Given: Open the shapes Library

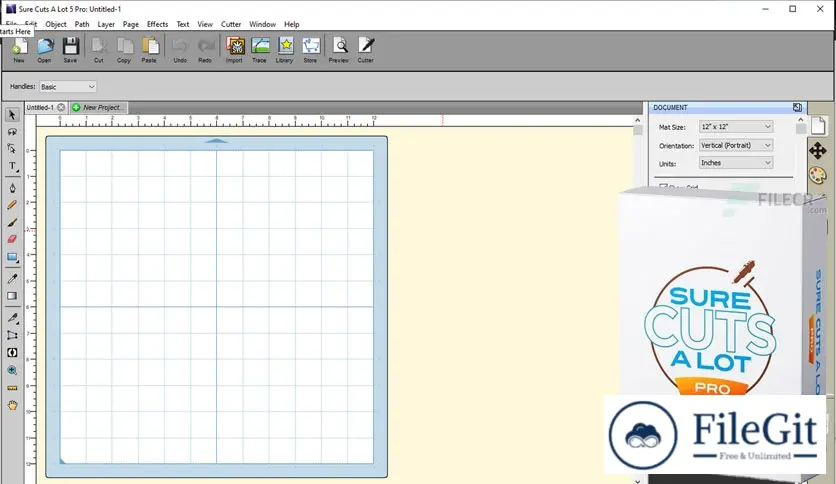Looking at the screenshot, I should [x=285, y=49].
